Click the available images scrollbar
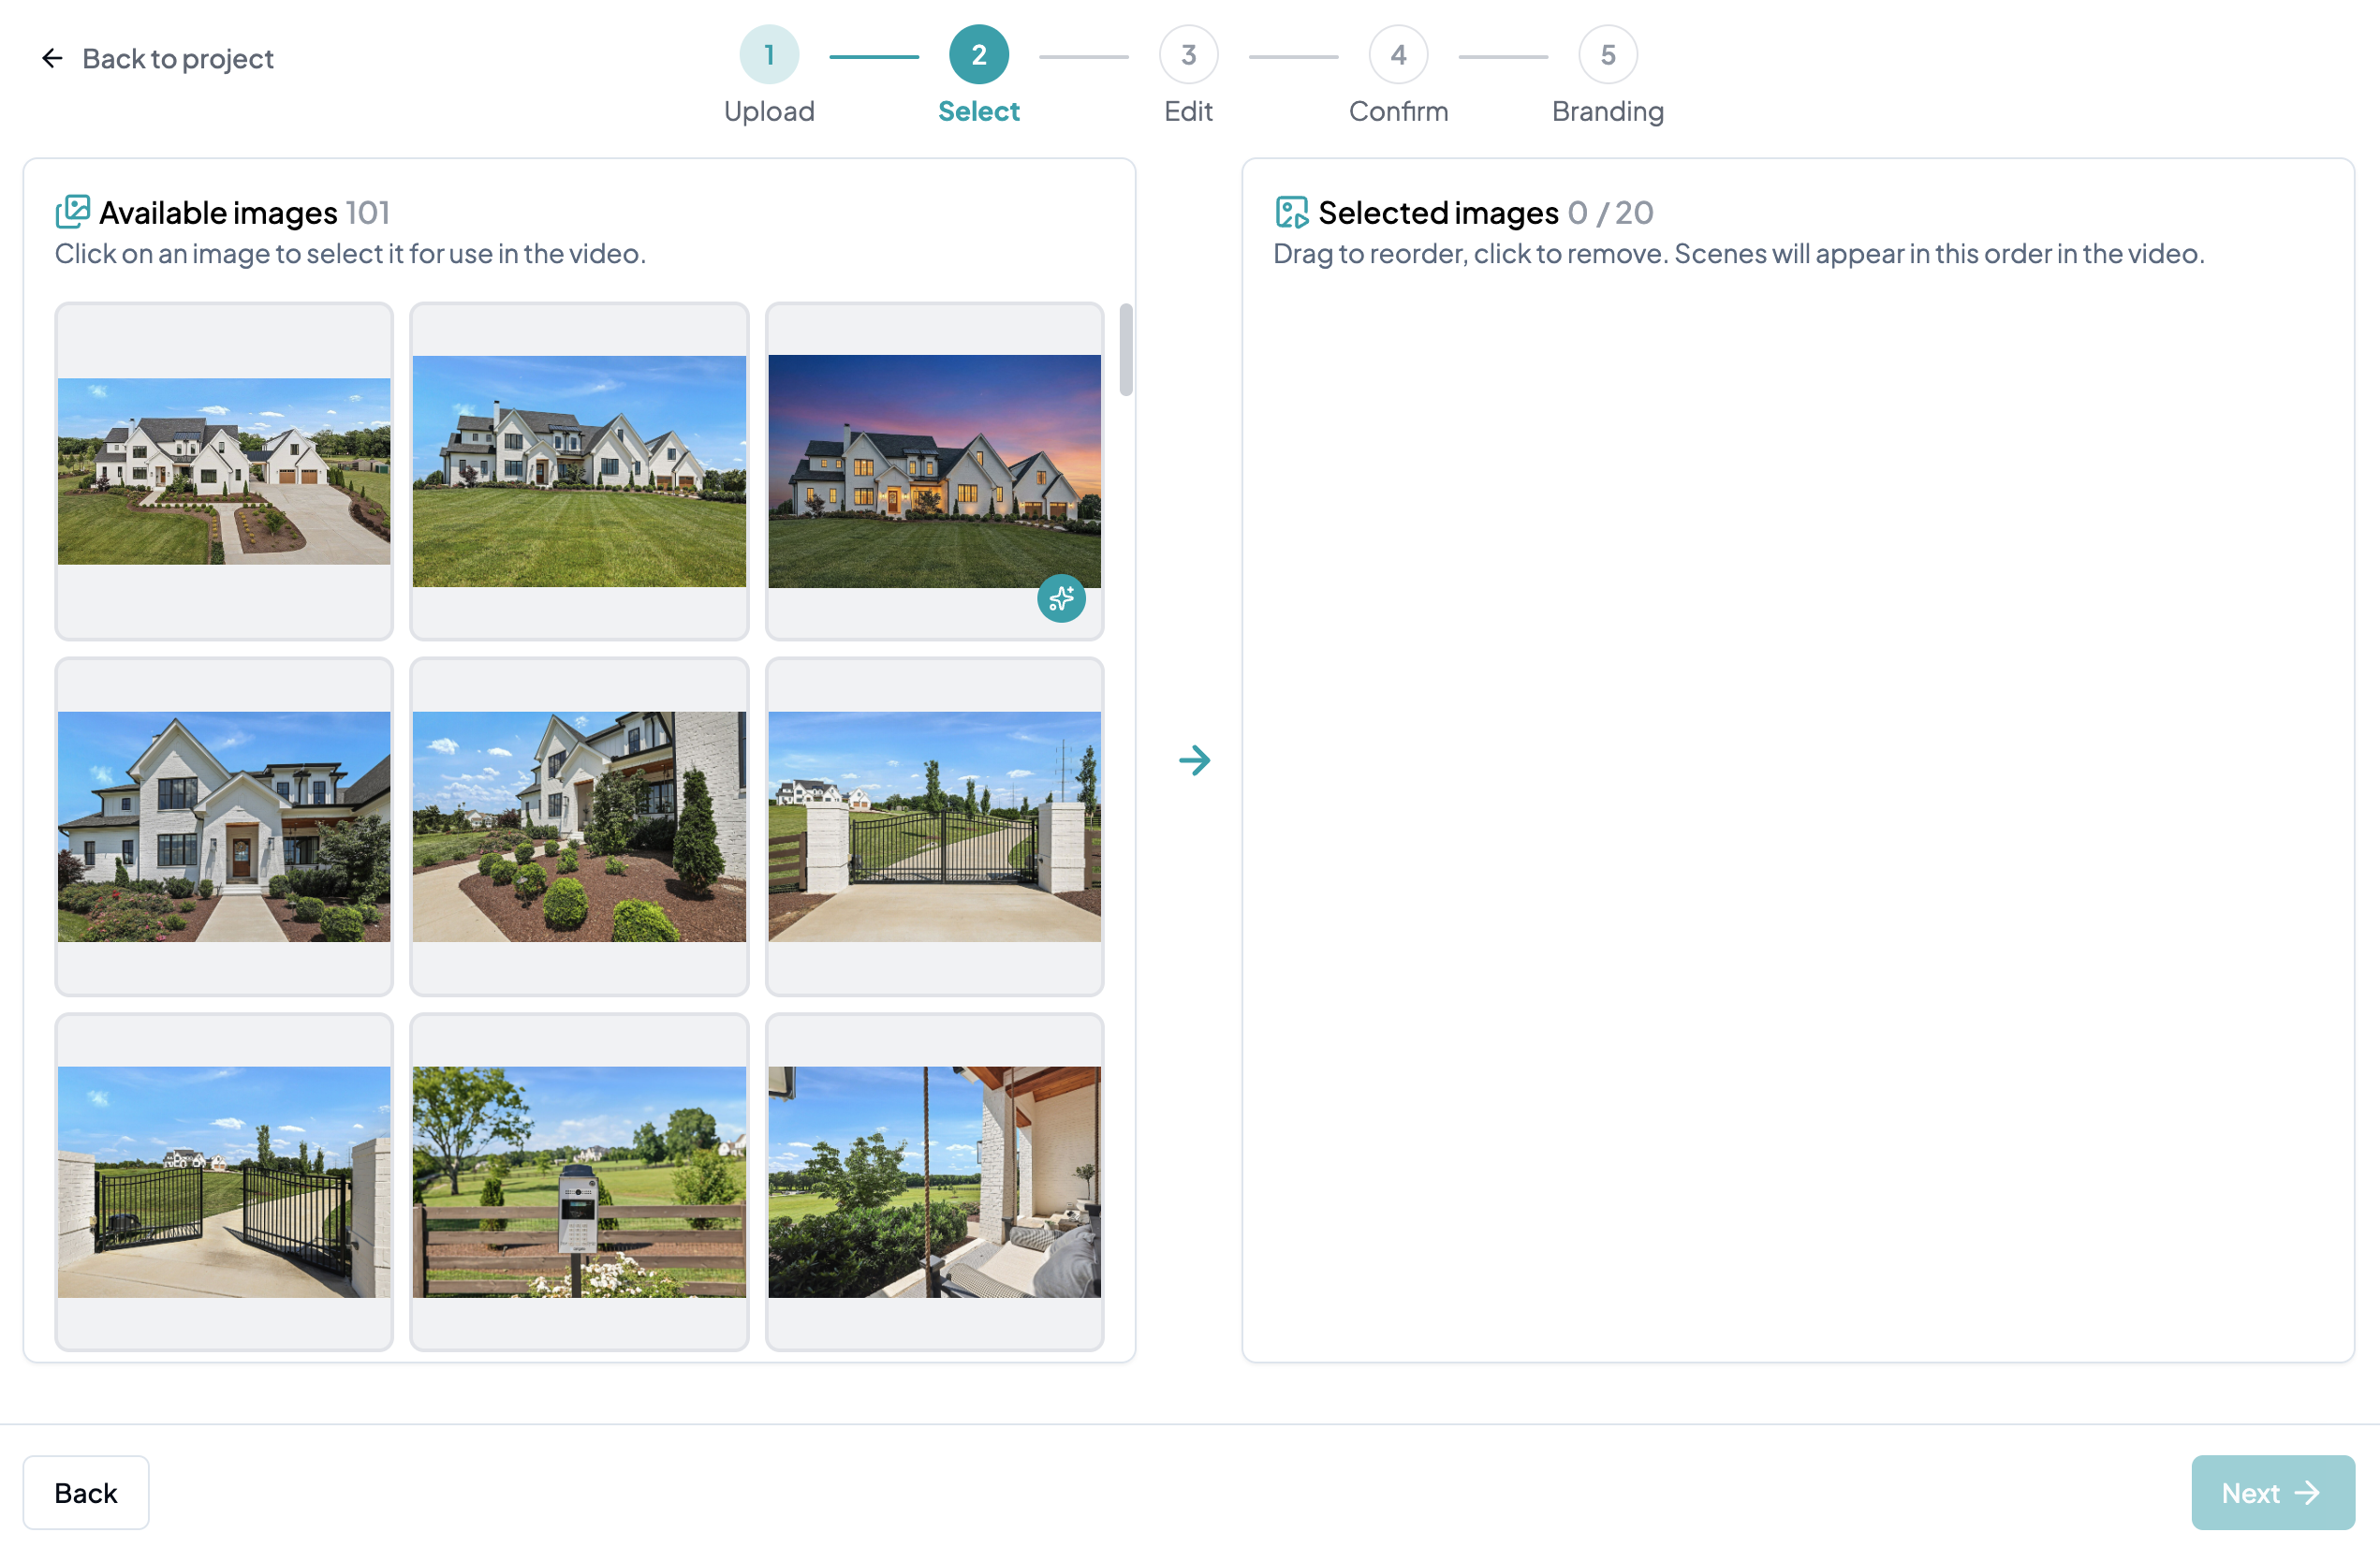This screenshot has height=1547, width=2380. 1126,350
